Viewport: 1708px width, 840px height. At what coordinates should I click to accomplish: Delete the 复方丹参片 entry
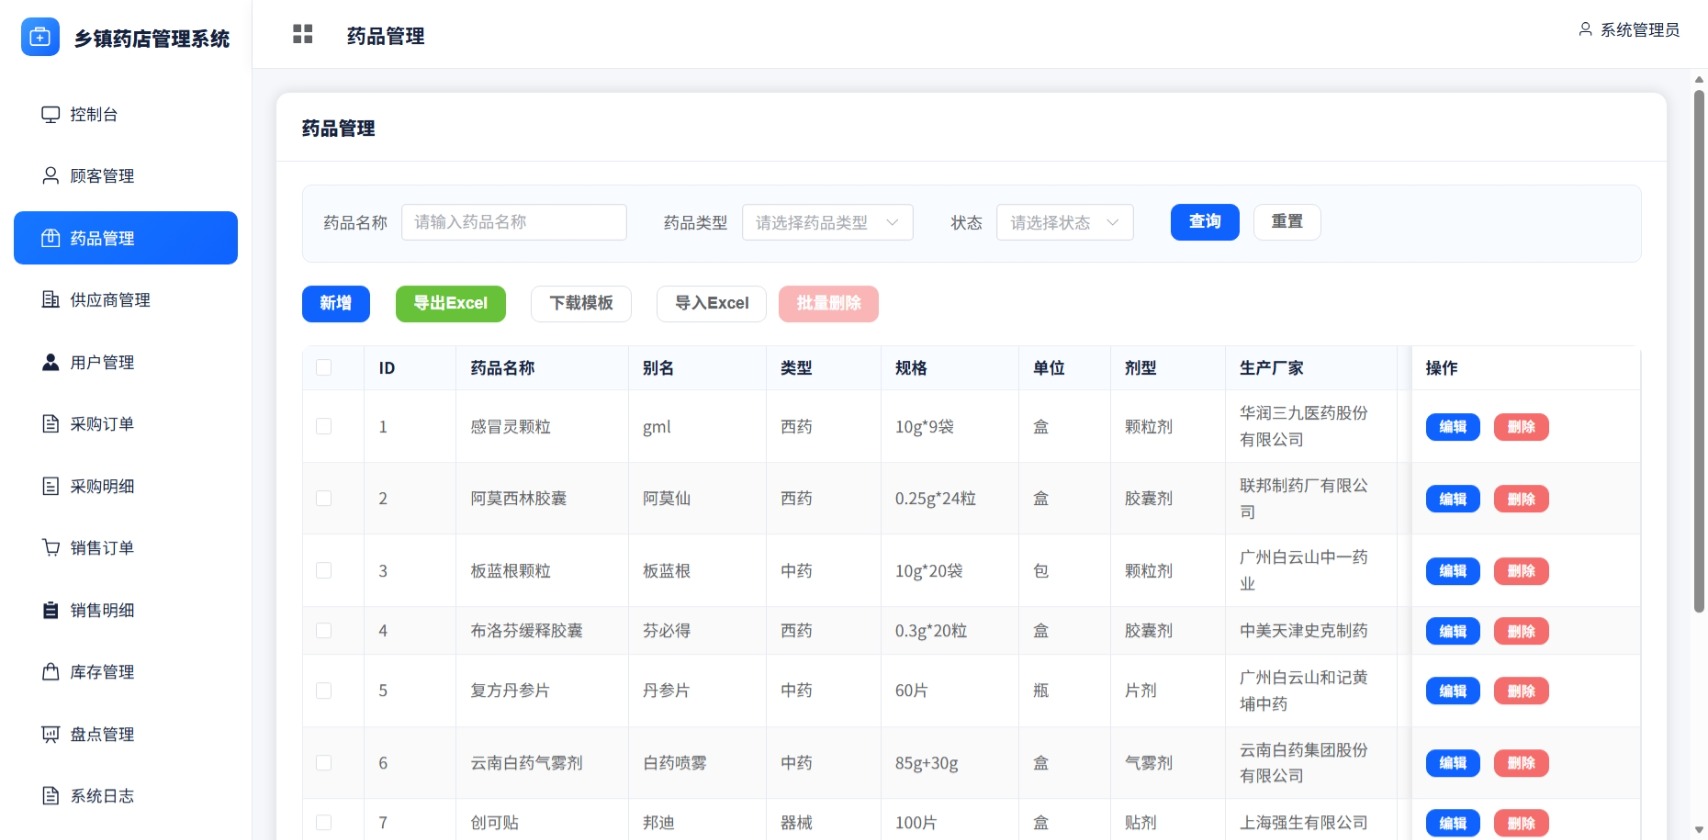pos(1521,691)
